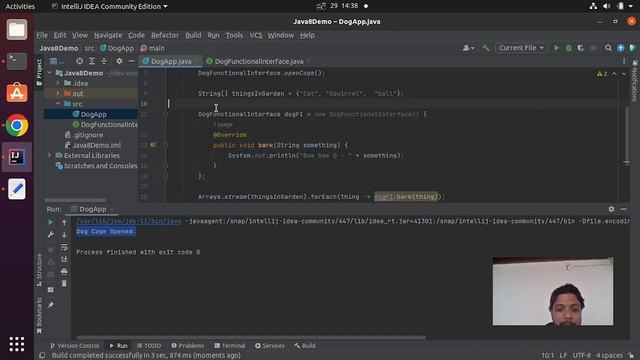640x360 pixels.
Task: Open the Problems tool window button
Action: (x=187, y=346)
